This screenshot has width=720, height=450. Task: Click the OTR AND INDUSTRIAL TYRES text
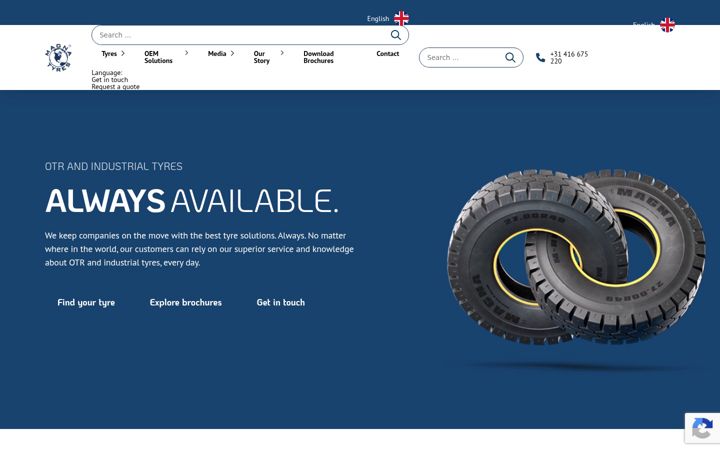tap(113, 166)
